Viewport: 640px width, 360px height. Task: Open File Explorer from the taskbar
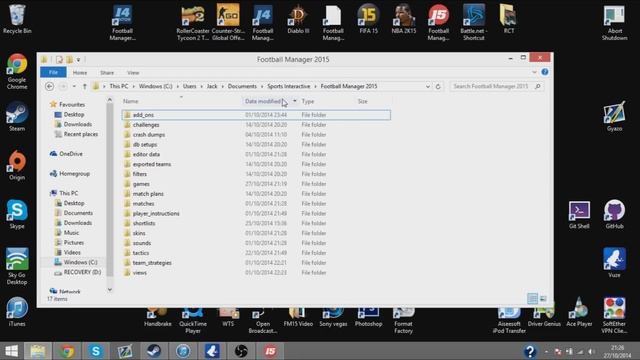pyautogui.click(x=38, y=351)
